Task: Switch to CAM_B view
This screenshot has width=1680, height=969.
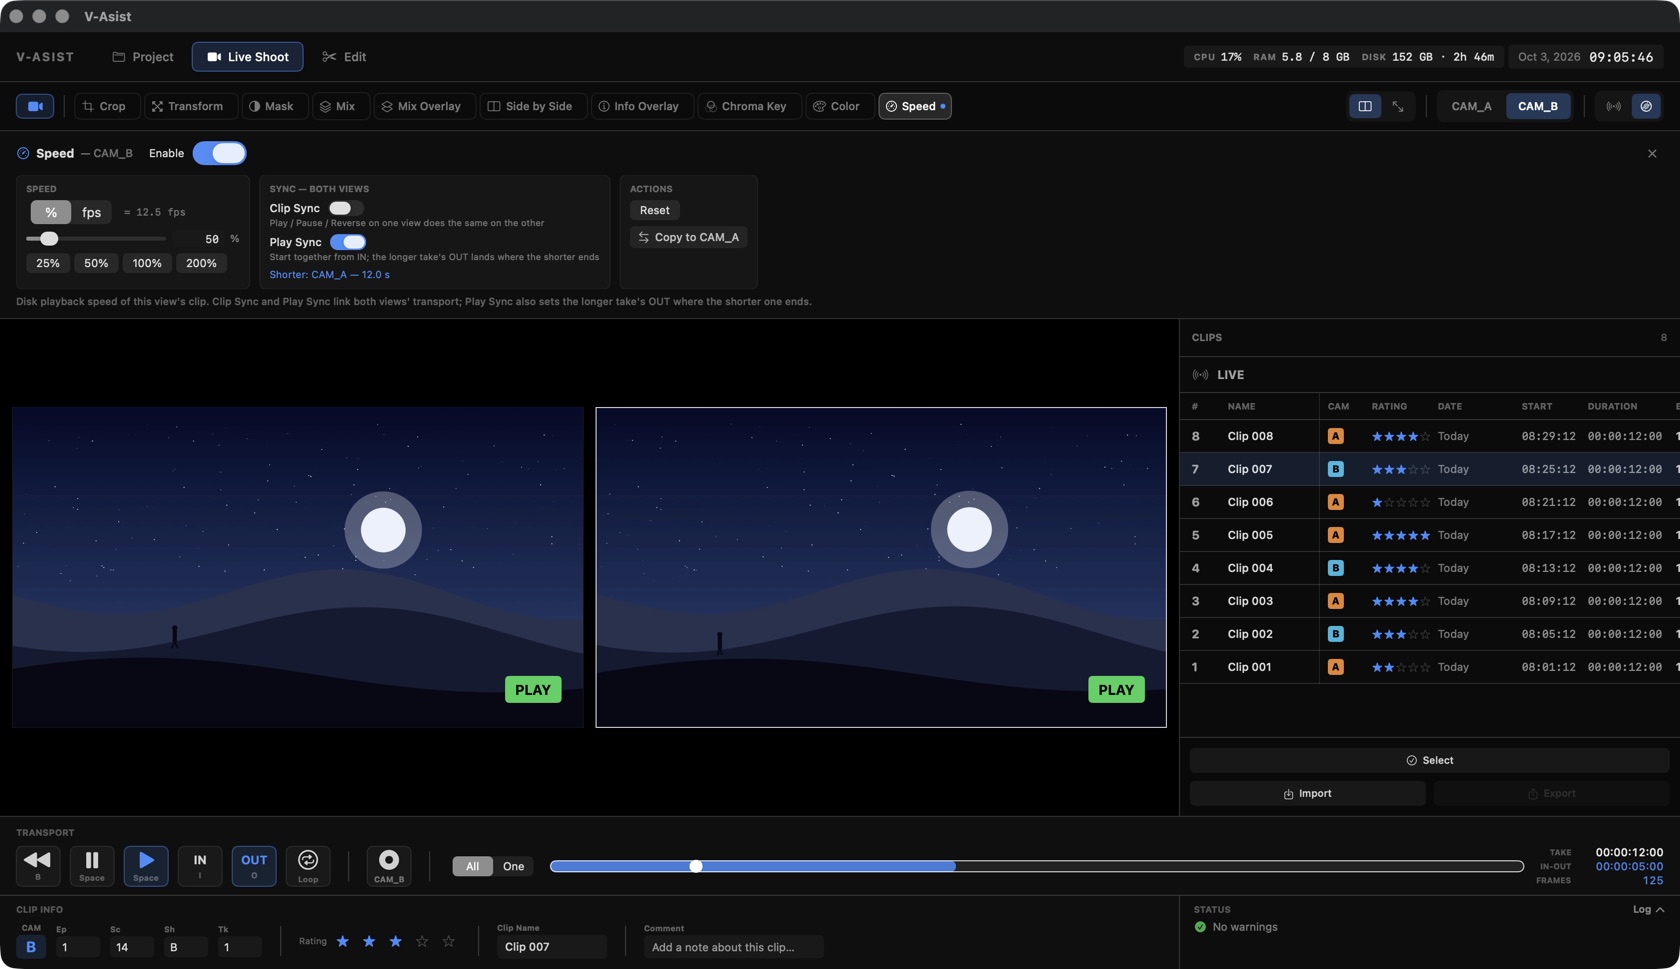Action: [x=1538, y=106]
